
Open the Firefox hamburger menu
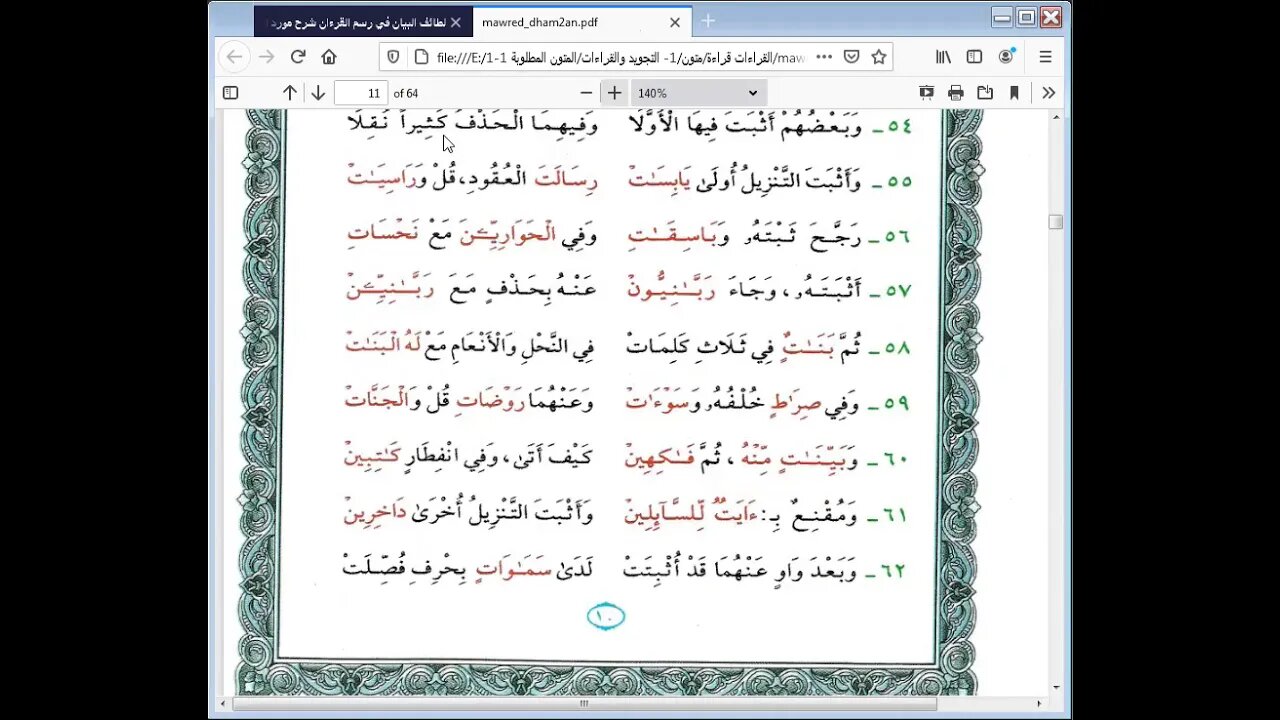(x=1045, y=57)
